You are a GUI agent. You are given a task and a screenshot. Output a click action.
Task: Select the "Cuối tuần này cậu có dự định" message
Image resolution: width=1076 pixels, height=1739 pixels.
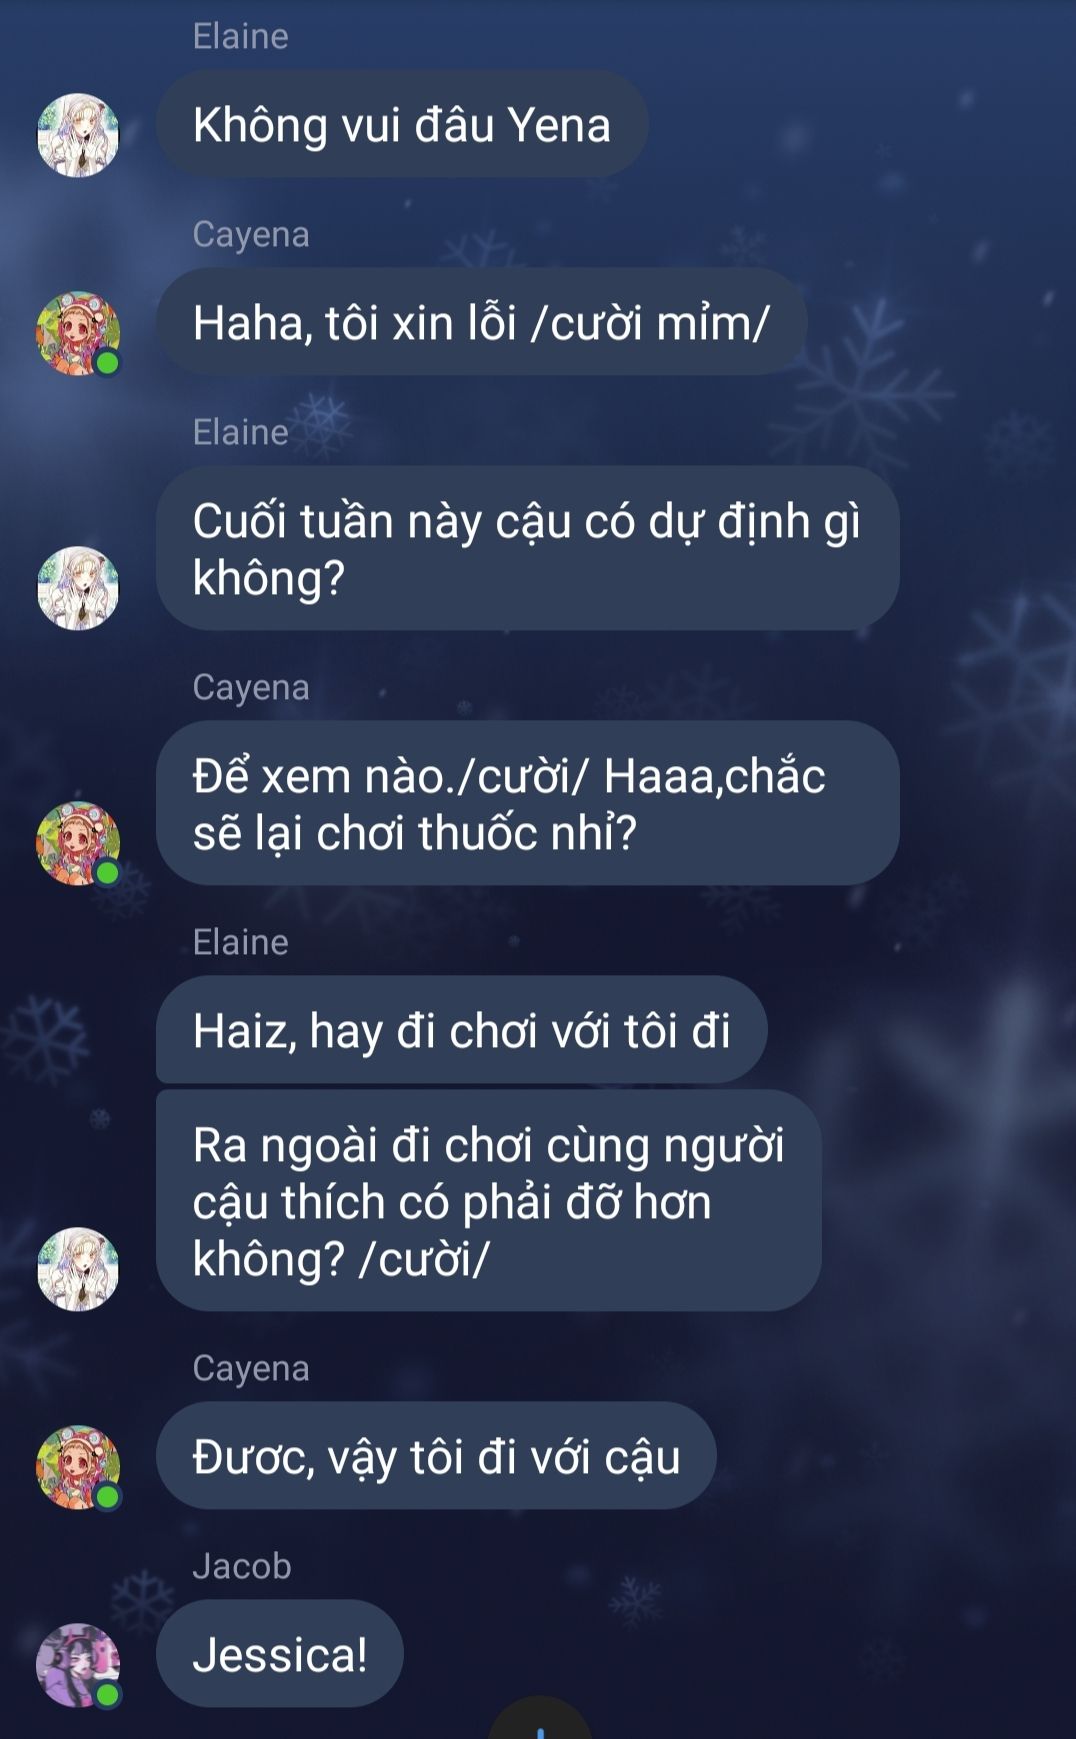pyautogui.click(x=527, y=548)
